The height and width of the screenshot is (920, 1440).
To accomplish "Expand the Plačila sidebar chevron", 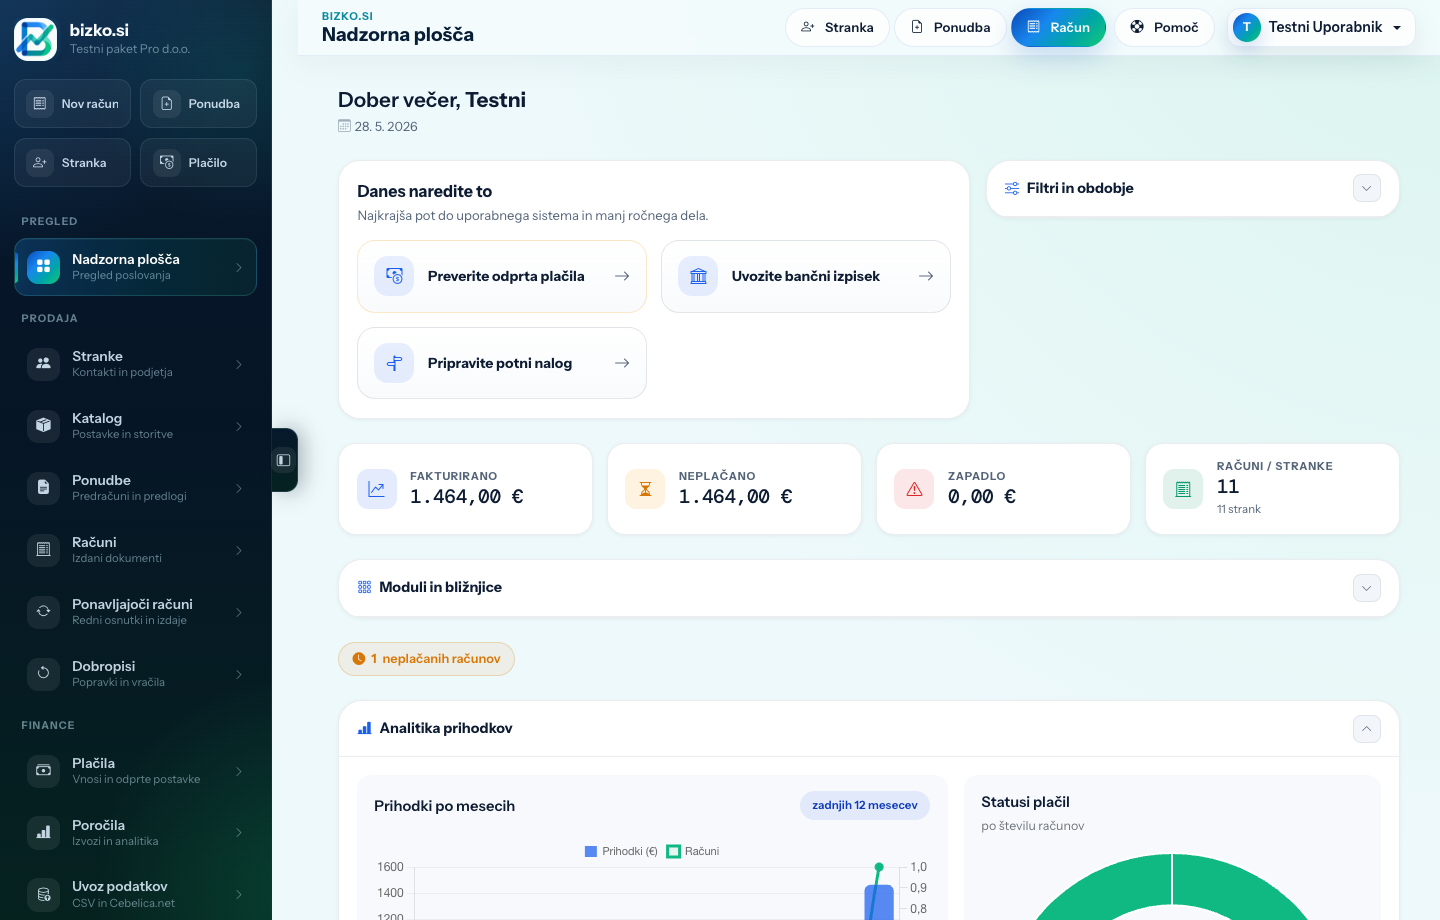I will click(x=239, y=771).
